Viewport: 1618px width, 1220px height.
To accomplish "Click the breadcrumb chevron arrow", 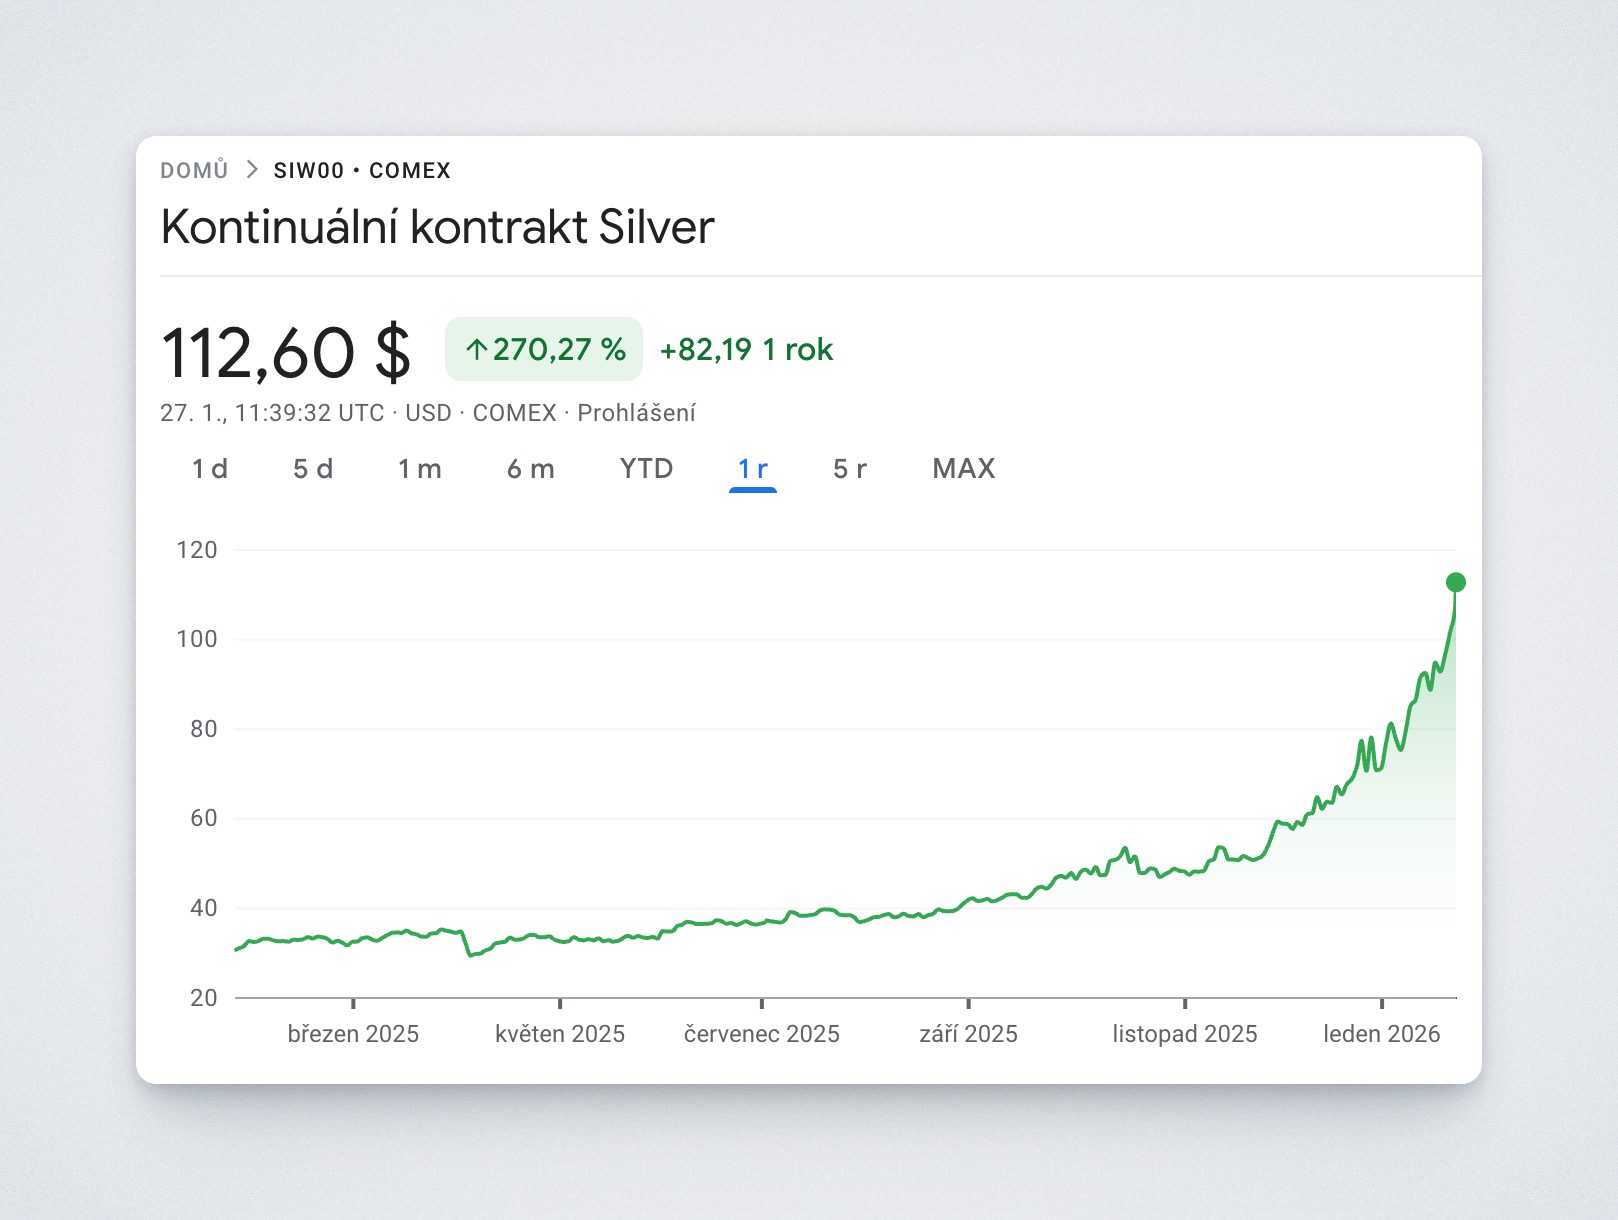I will click(x=252, y=170).
